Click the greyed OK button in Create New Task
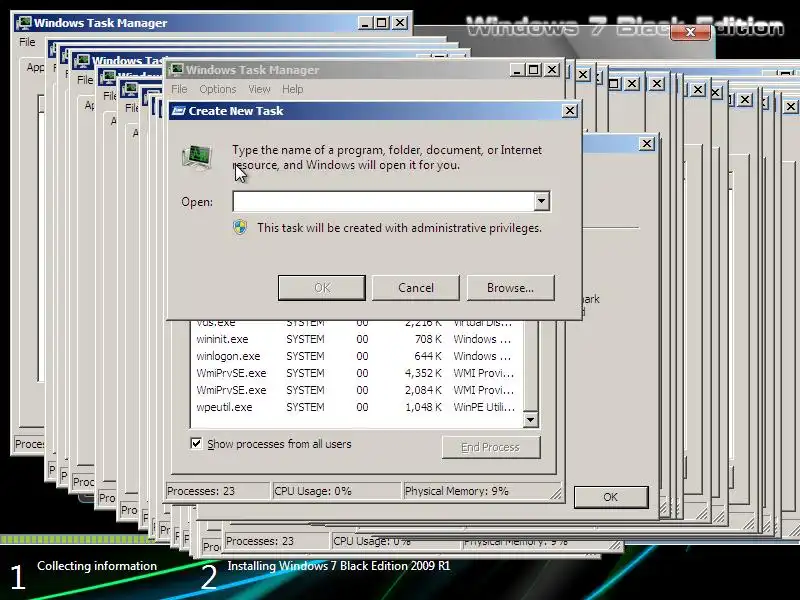Screen dimensions: 800x600 click(x=321, y=288)
